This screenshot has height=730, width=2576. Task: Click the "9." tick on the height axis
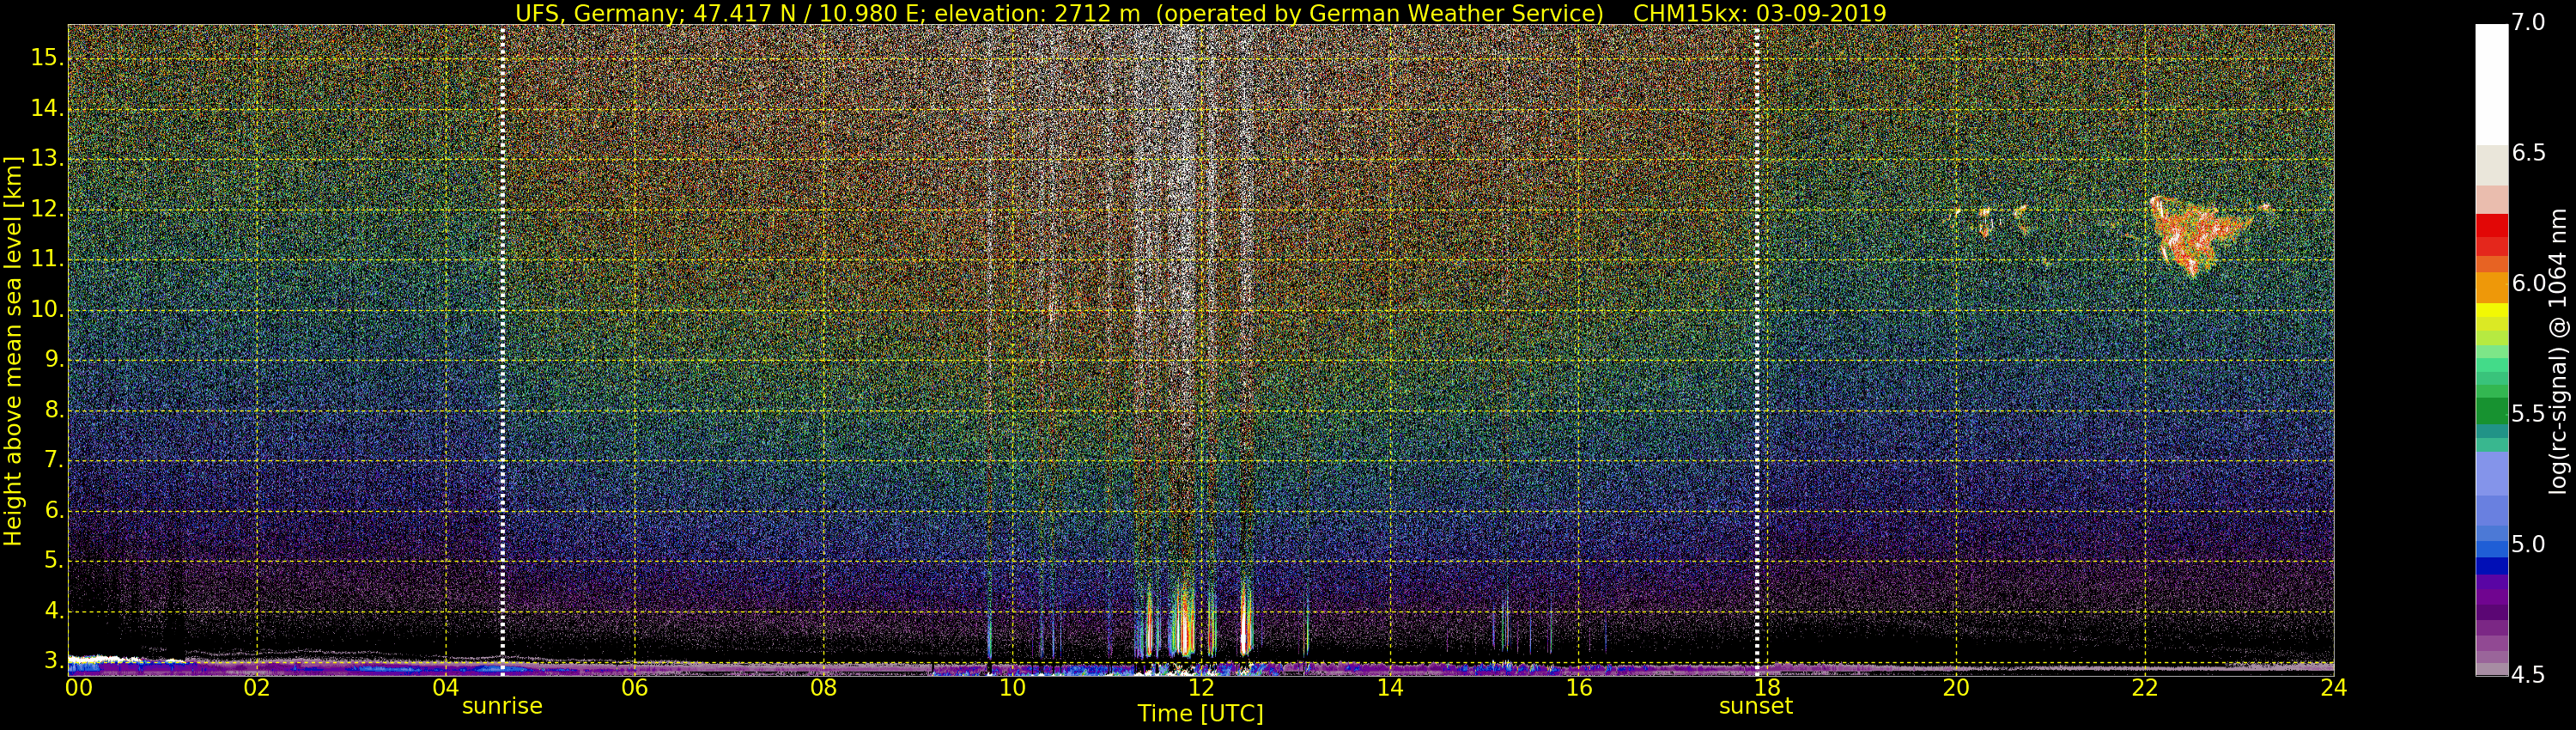[x=52, y=360]
